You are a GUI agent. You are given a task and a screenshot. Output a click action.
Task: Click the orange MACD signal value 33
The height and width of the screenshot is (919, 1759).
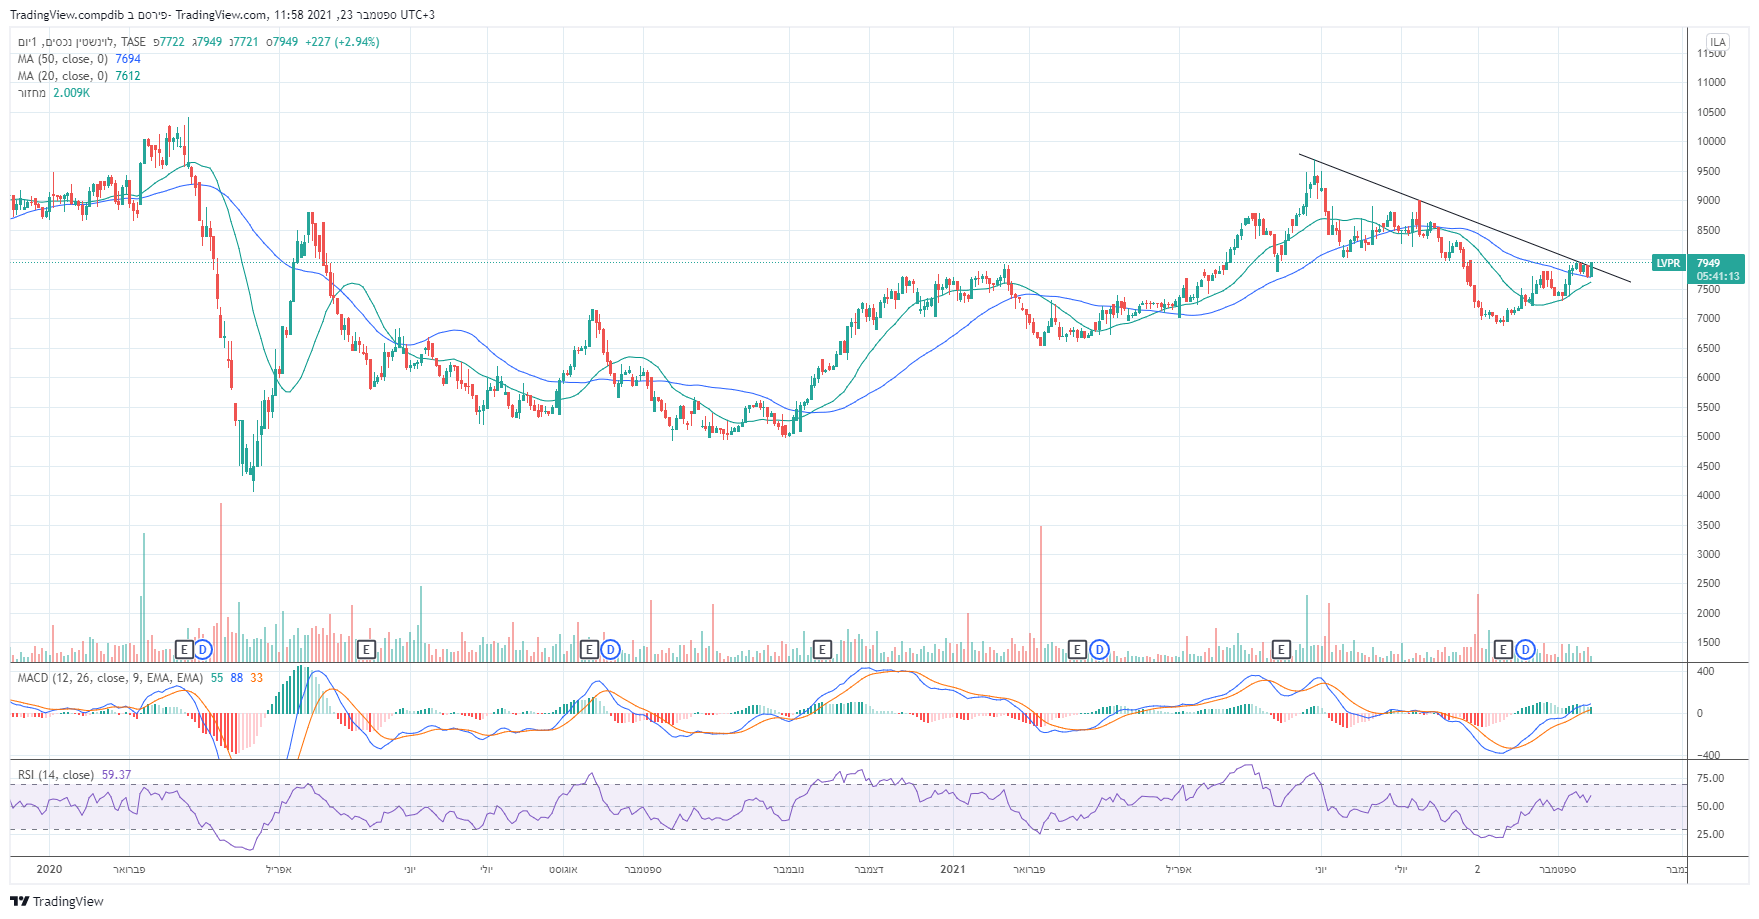tap(257, 678)
